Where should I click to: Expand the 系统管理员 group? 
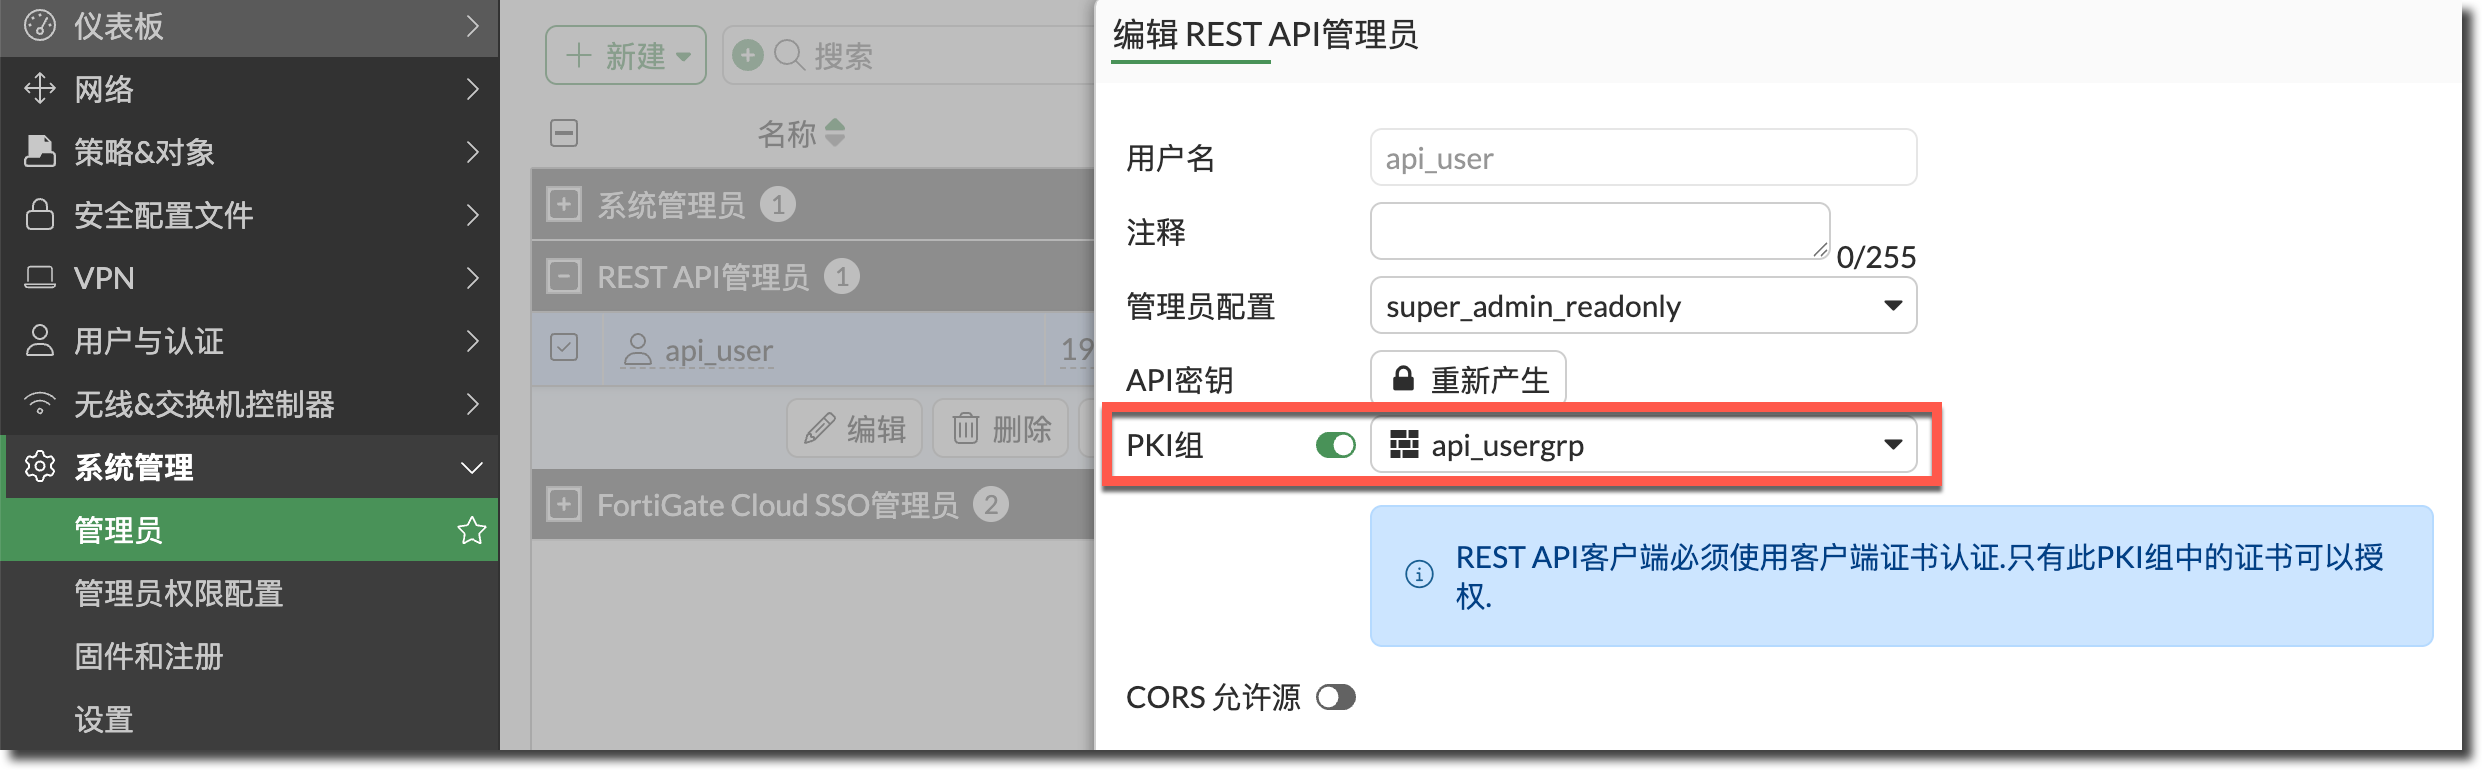(x=564, y=205)
